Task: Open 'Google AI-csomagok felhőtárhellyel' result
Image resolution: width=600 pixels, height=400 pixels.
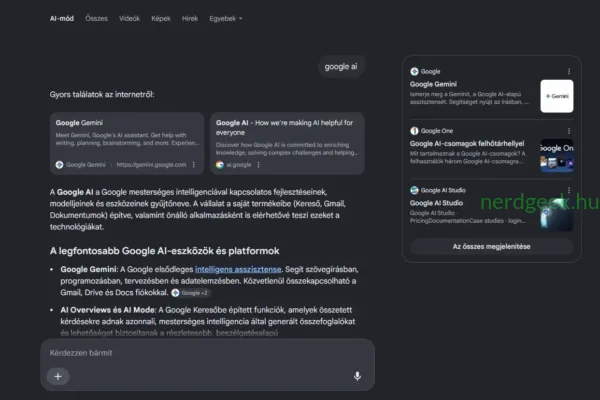Action: pyautogui.click(x=467, y=144)
